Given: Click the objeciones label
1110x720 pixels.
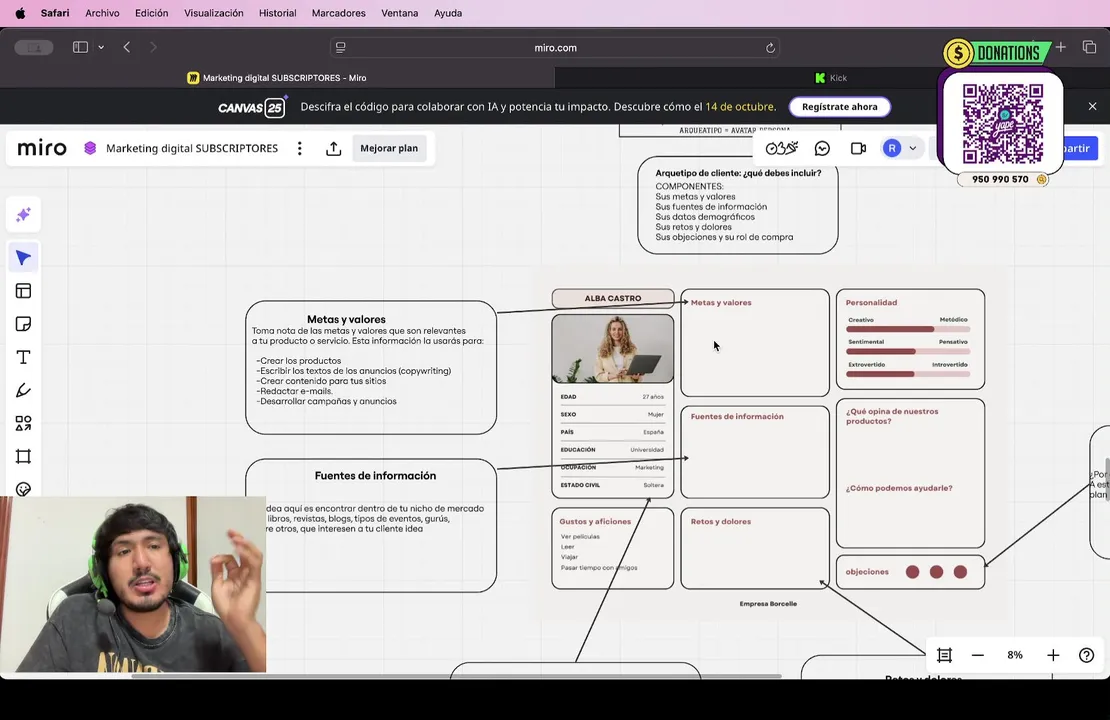Looking at the screenshot, I should click(x=866, y=571).
